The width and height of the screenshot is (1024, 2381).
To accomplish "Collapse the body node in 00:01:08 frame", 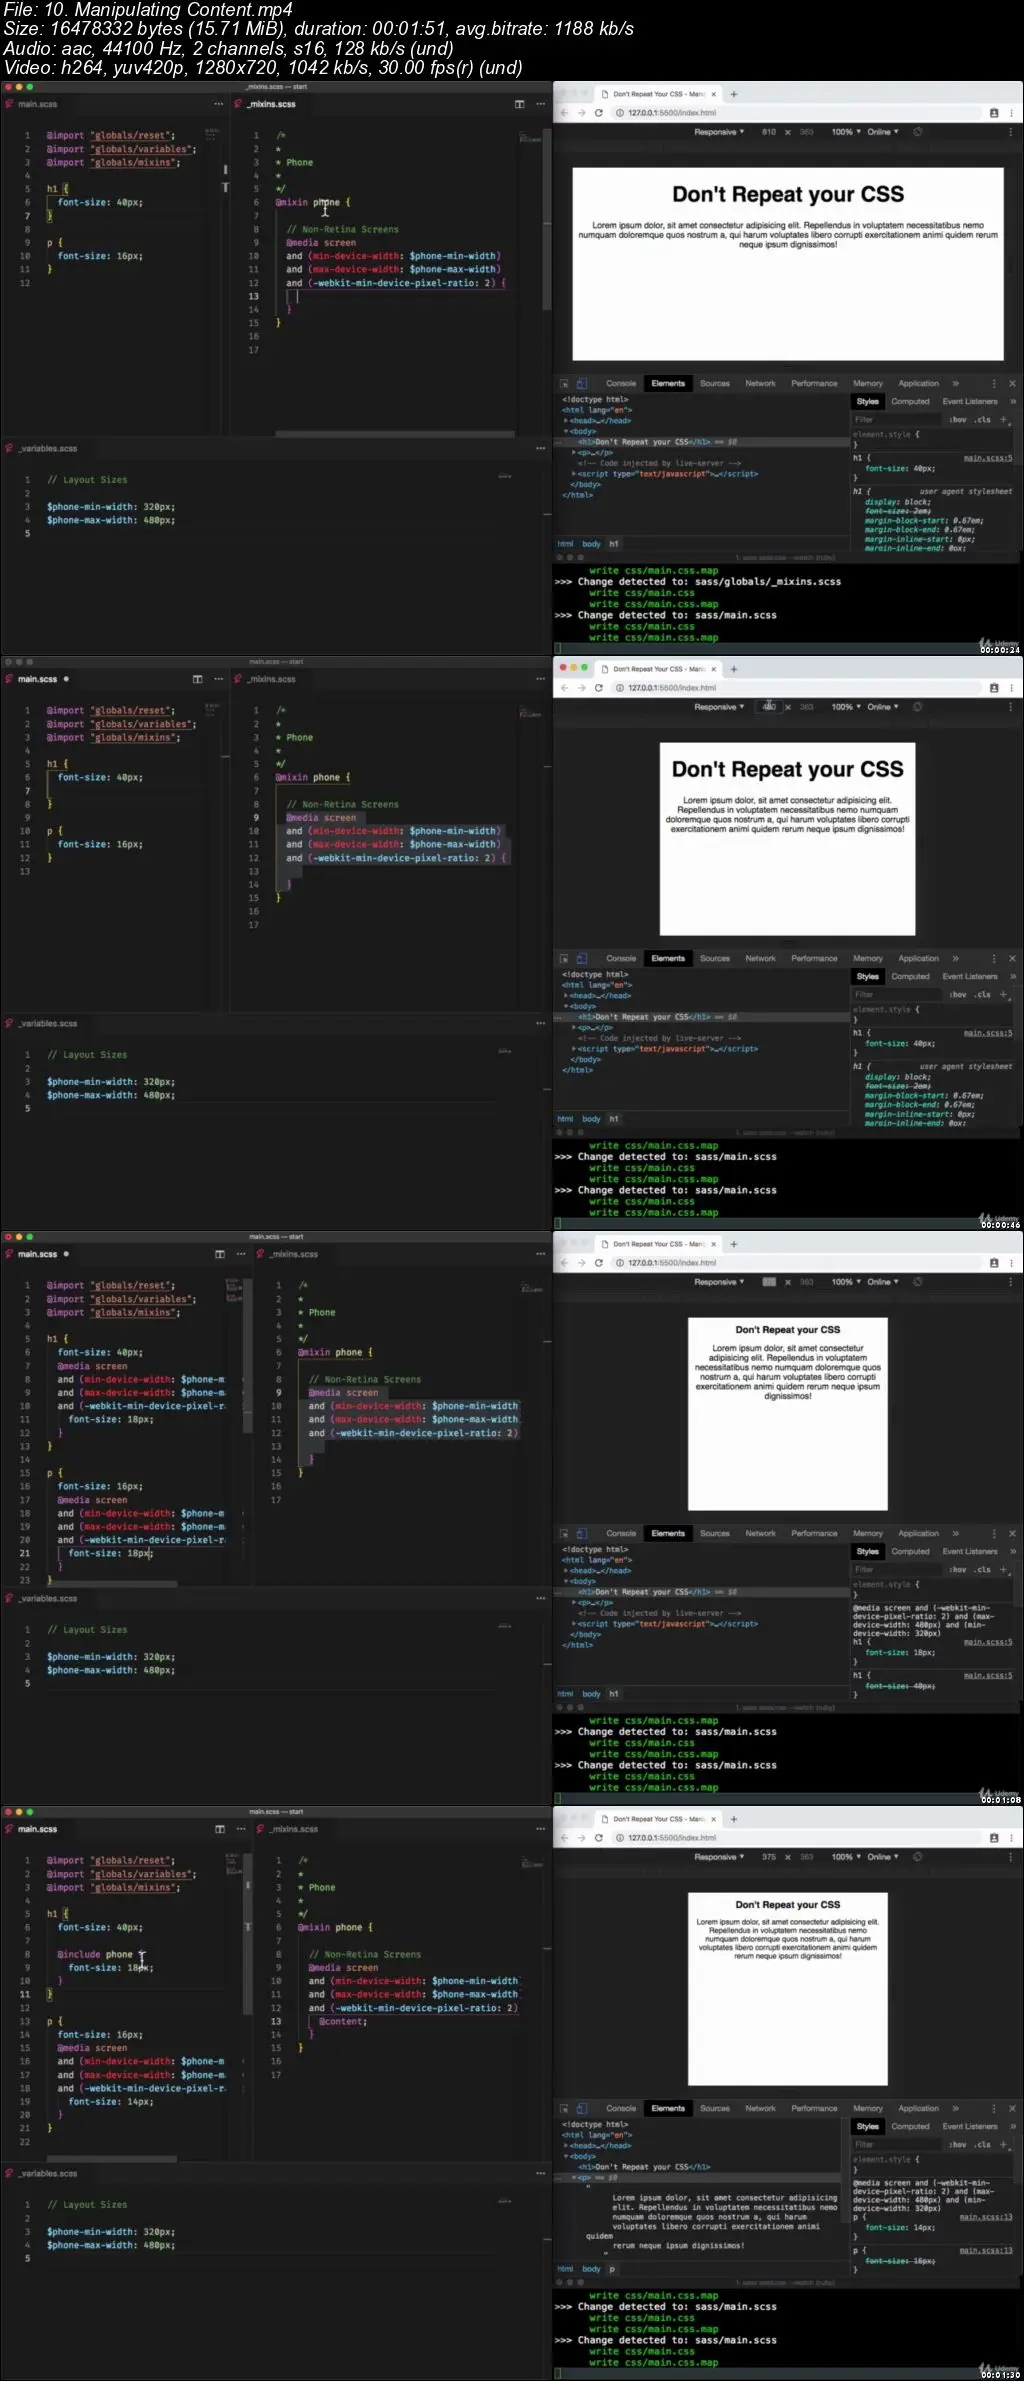I will 566,1581.
